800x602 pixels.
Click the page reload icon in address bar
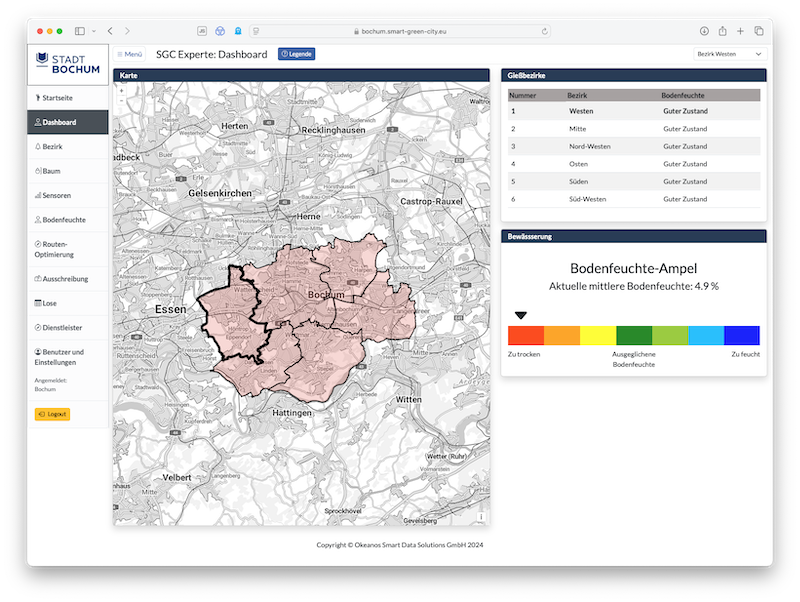click(544, 32)
